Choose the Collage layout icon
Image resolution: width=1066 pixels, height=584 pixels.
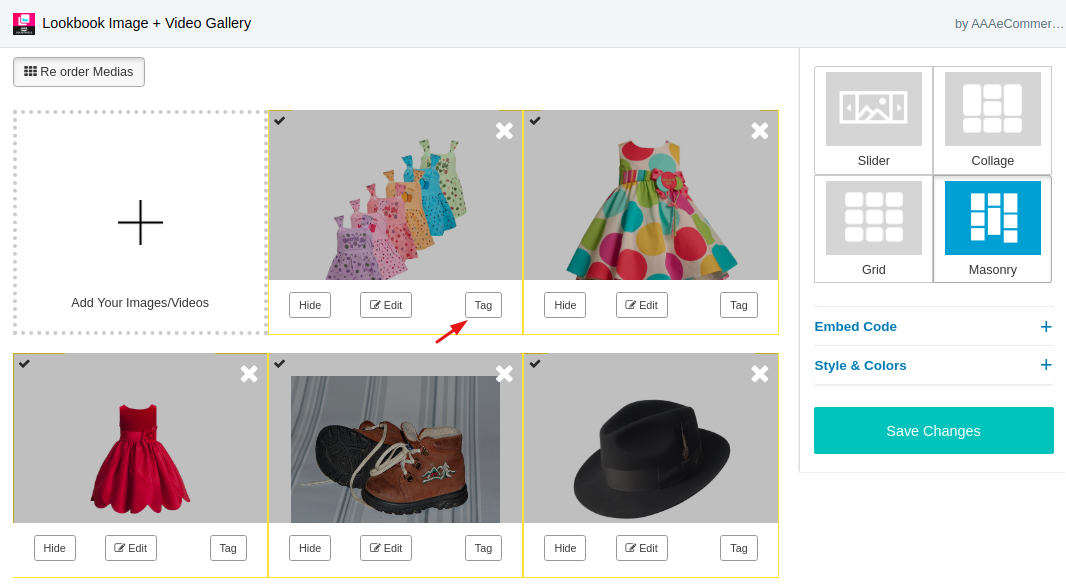click(993, 109)
